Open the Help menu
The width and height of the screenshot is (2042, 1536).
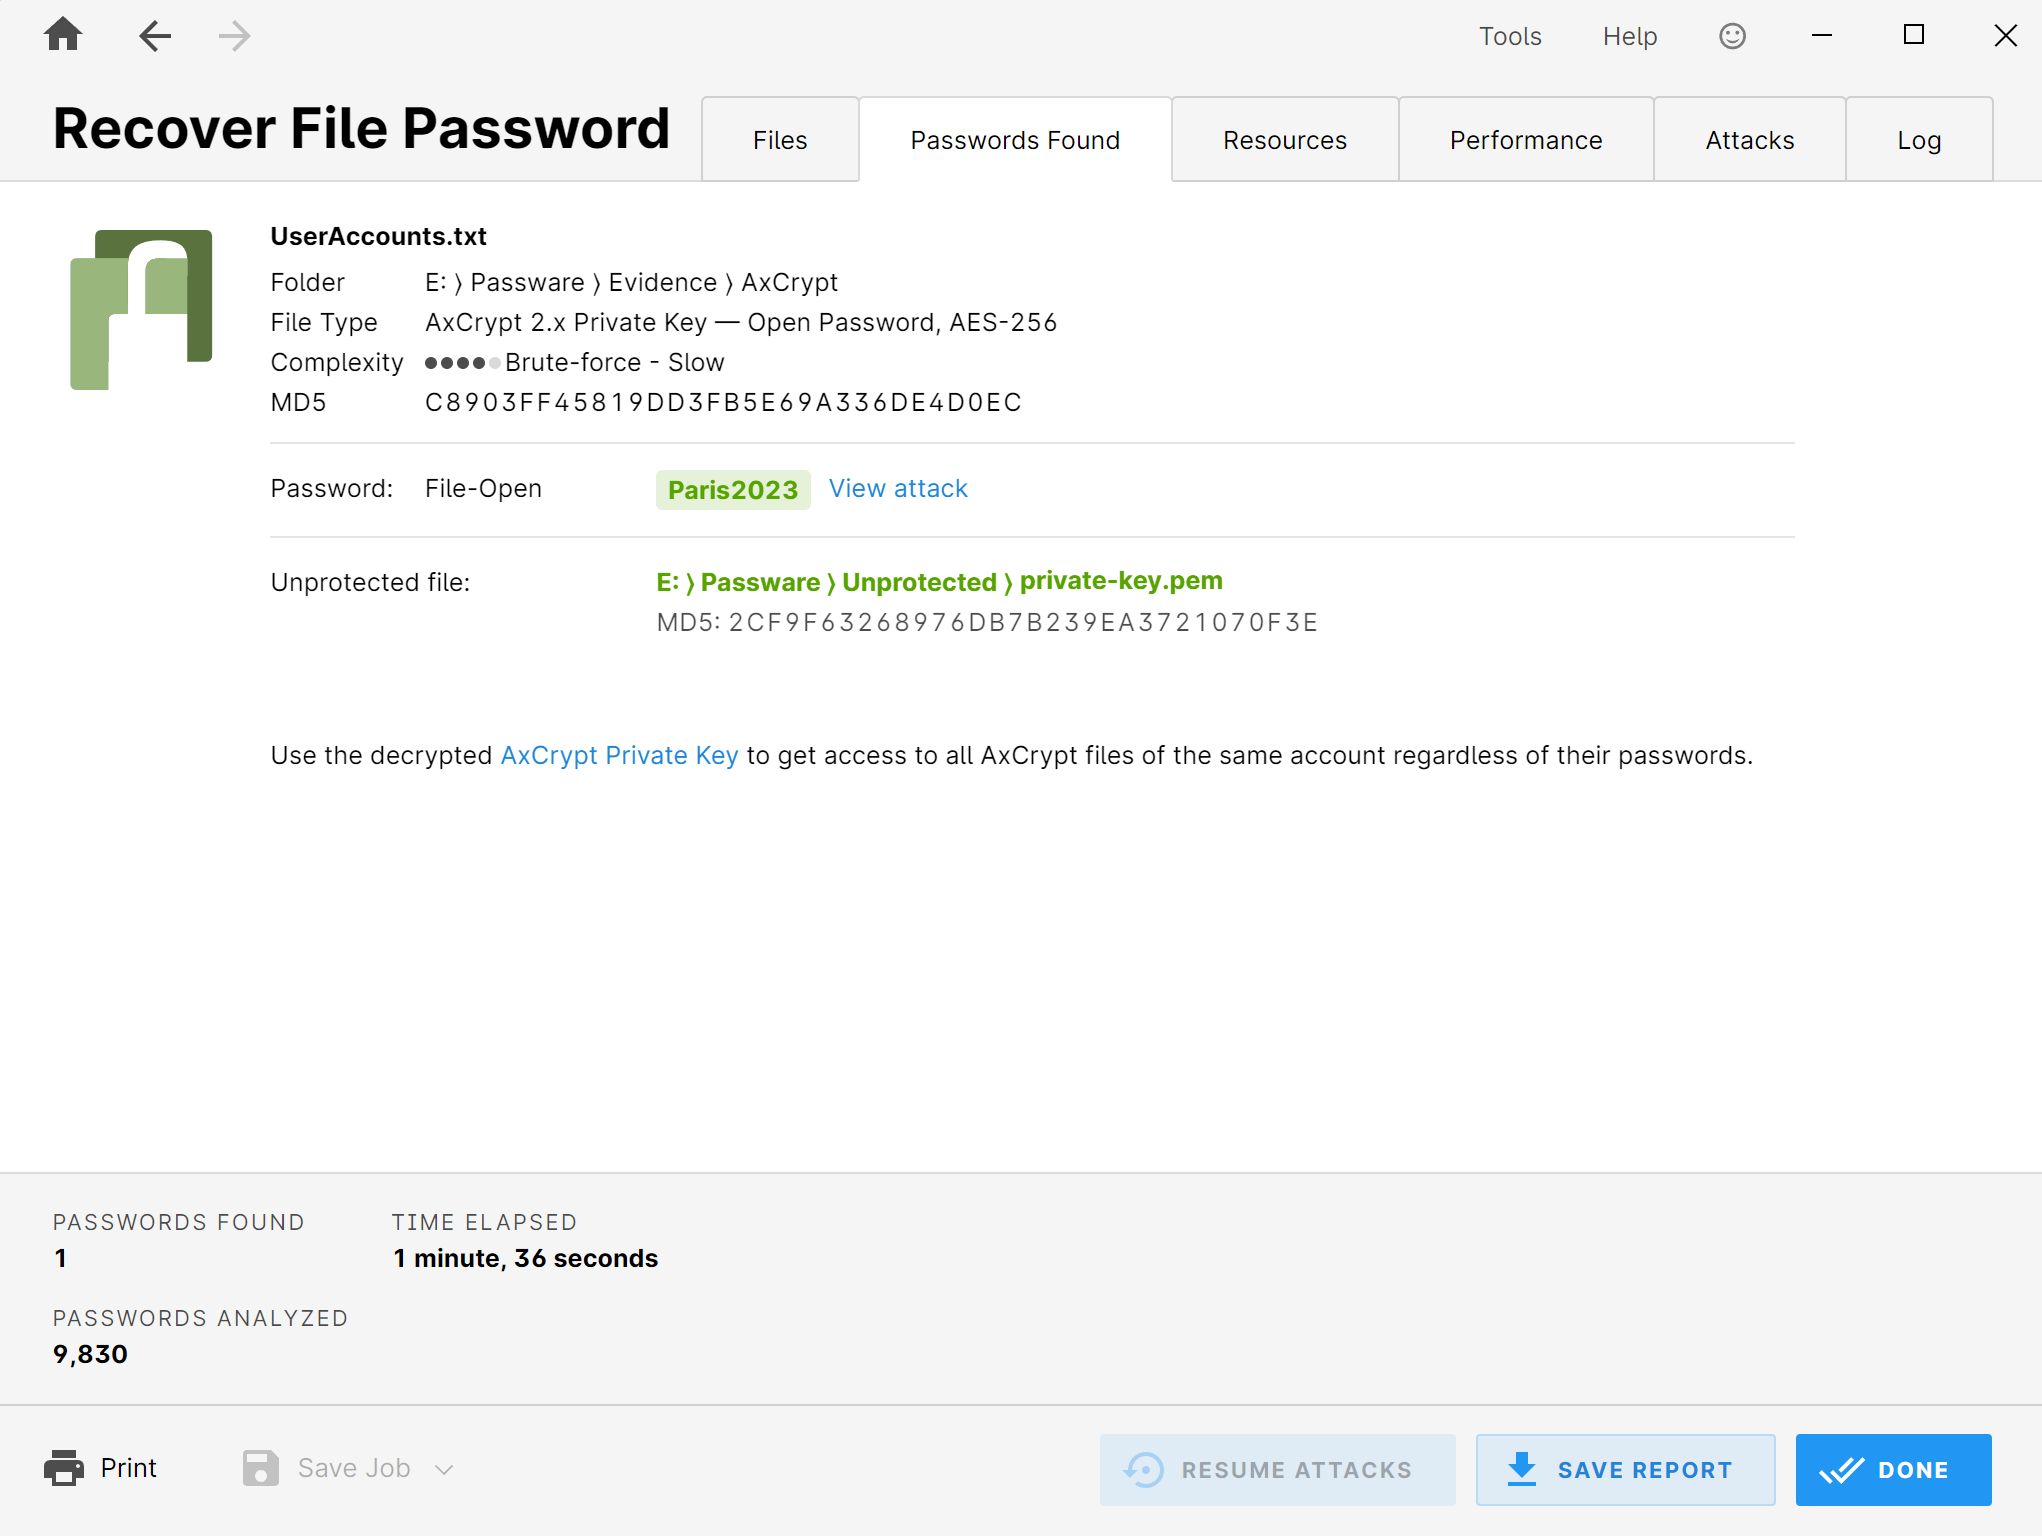tap(1630, 36)
